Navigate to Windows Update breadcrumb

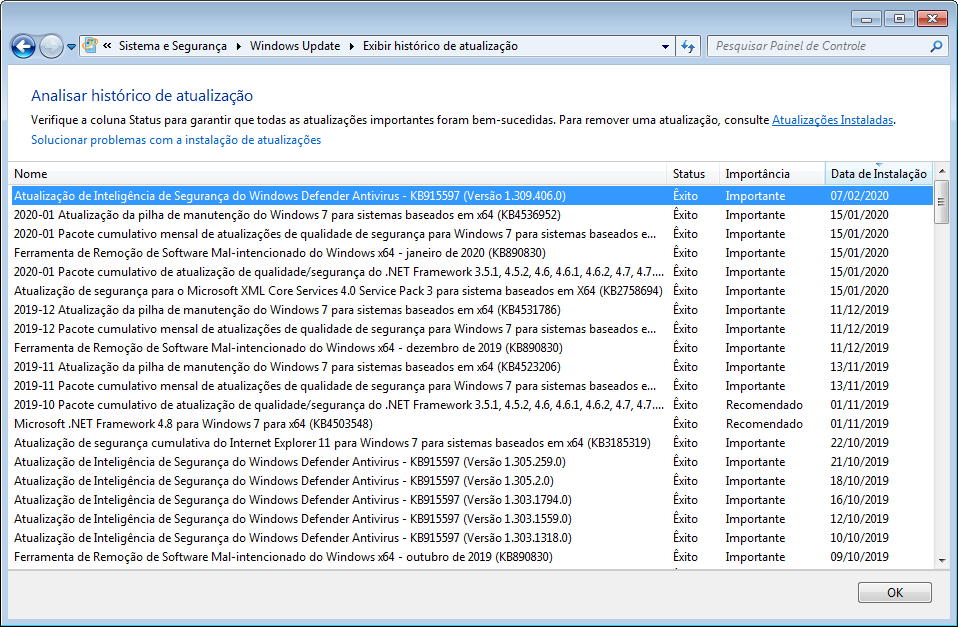295,46
